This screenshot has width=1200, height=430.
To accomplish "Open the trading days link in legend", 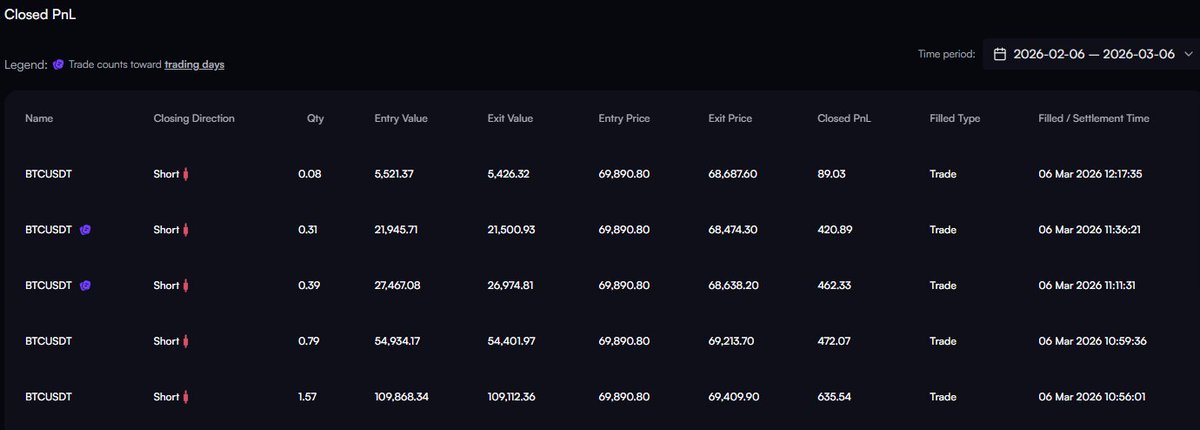I will pyautogui.click(x=194, y=64).
